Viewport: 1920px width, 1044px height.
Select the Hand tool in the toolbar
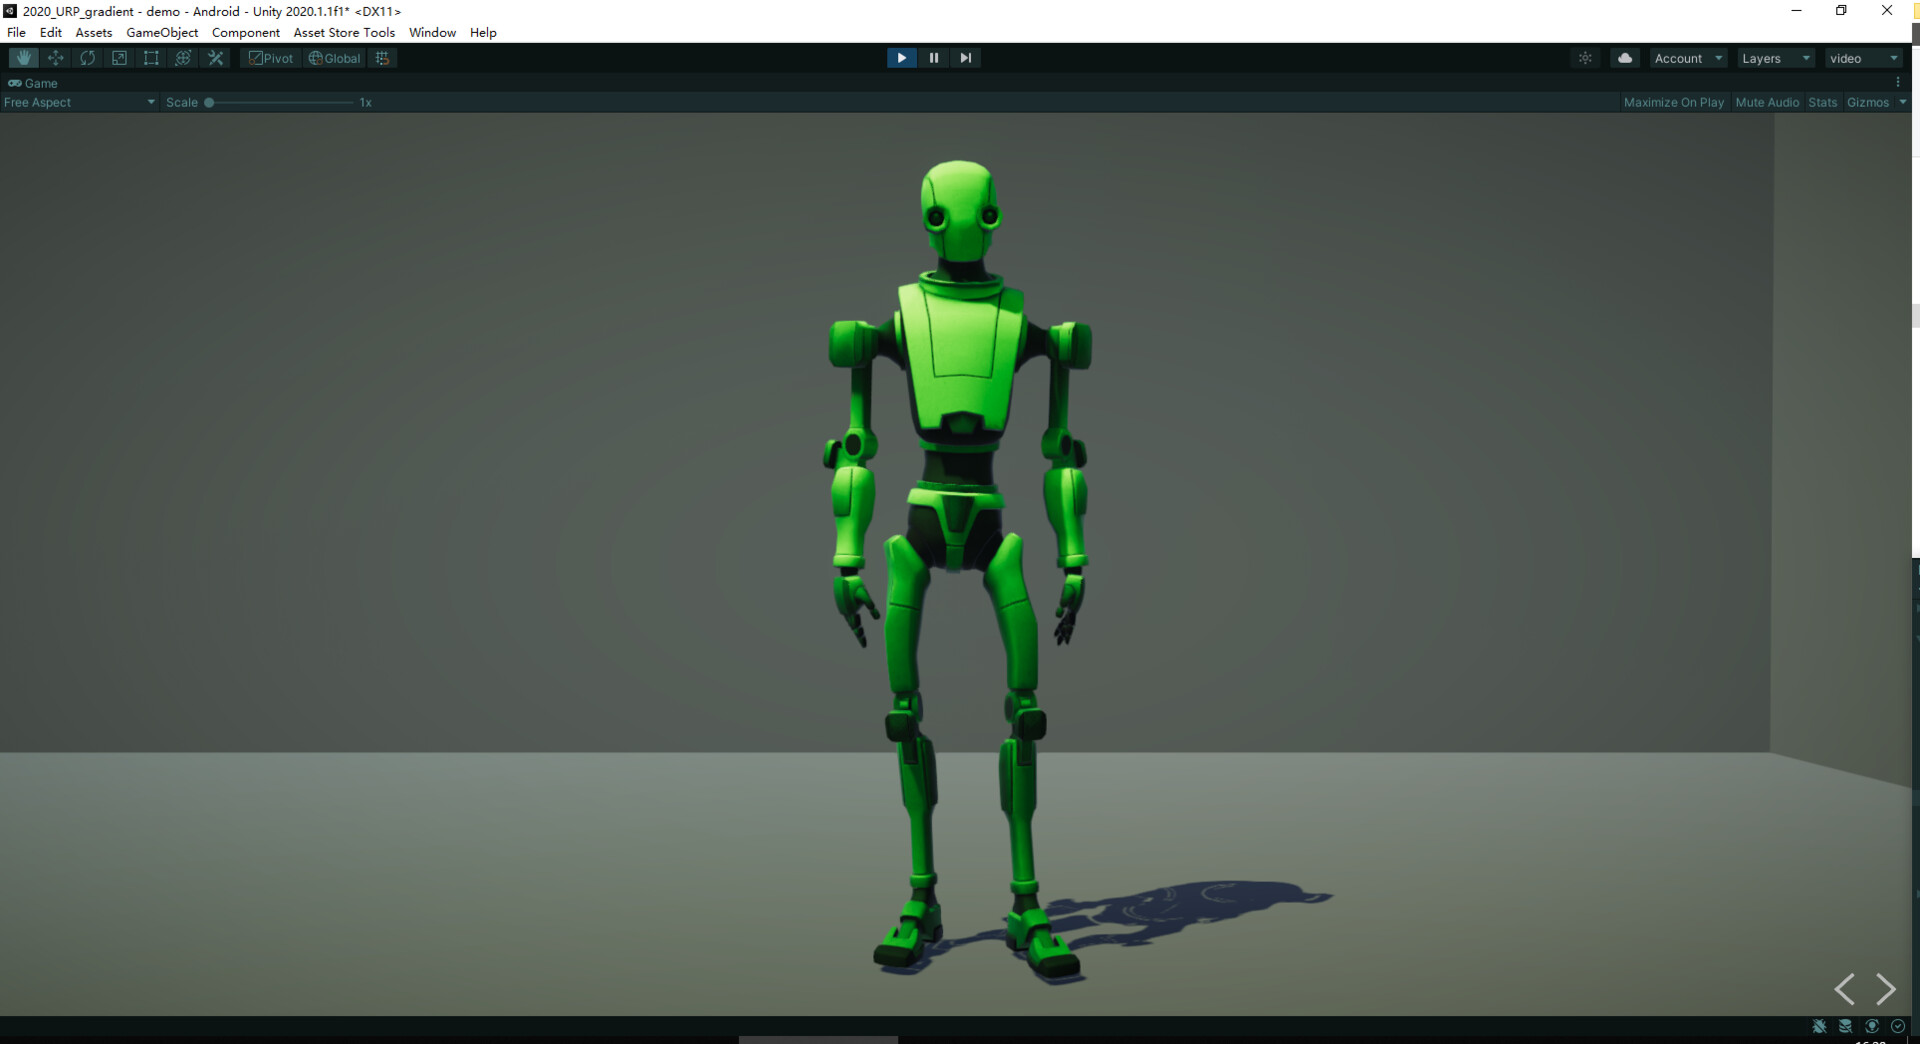(x=22, y=58)
